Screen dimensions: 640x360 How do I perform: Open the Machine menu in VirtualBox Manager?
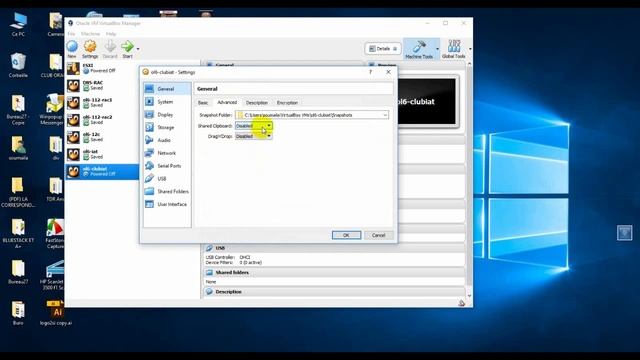(90, 34)
